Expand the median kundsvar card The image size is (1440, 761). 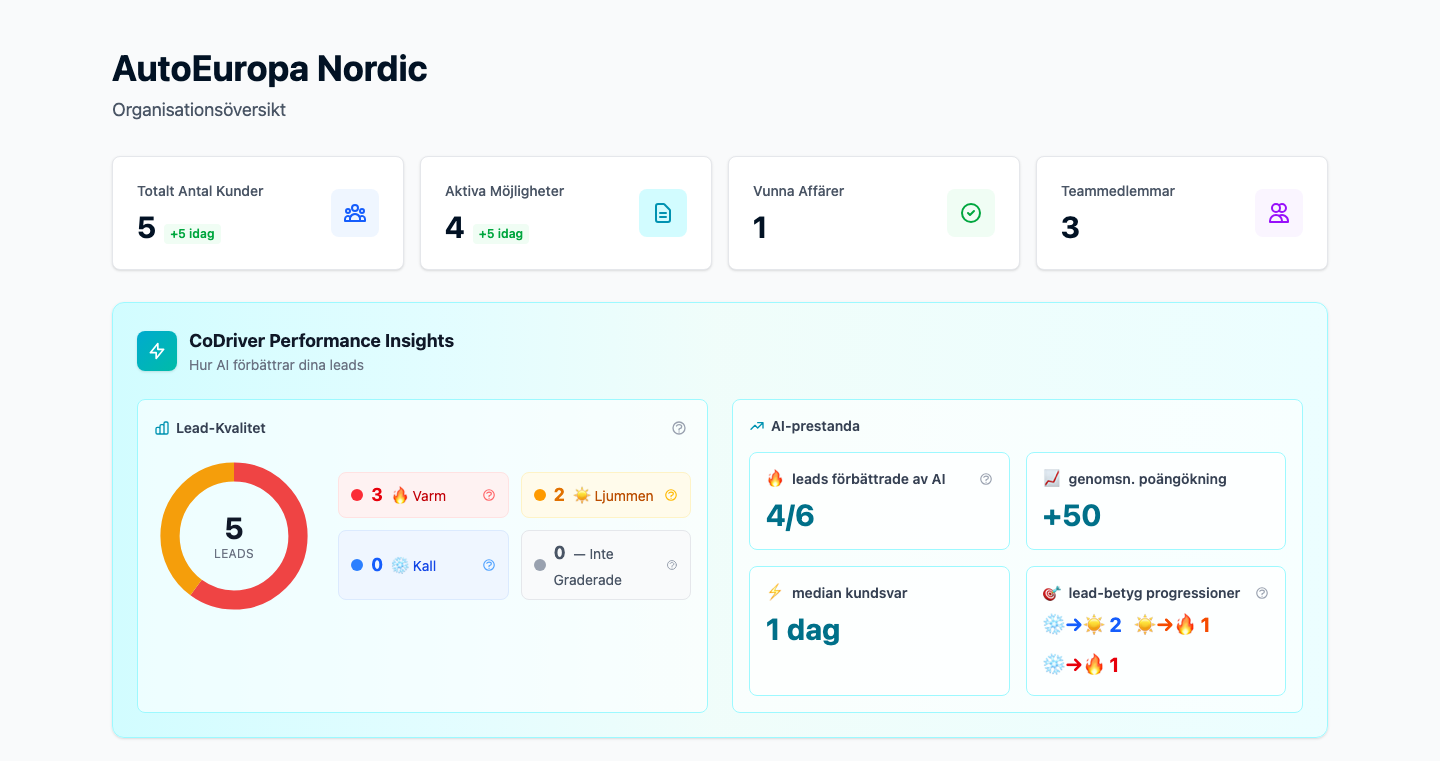coord(879,631)
